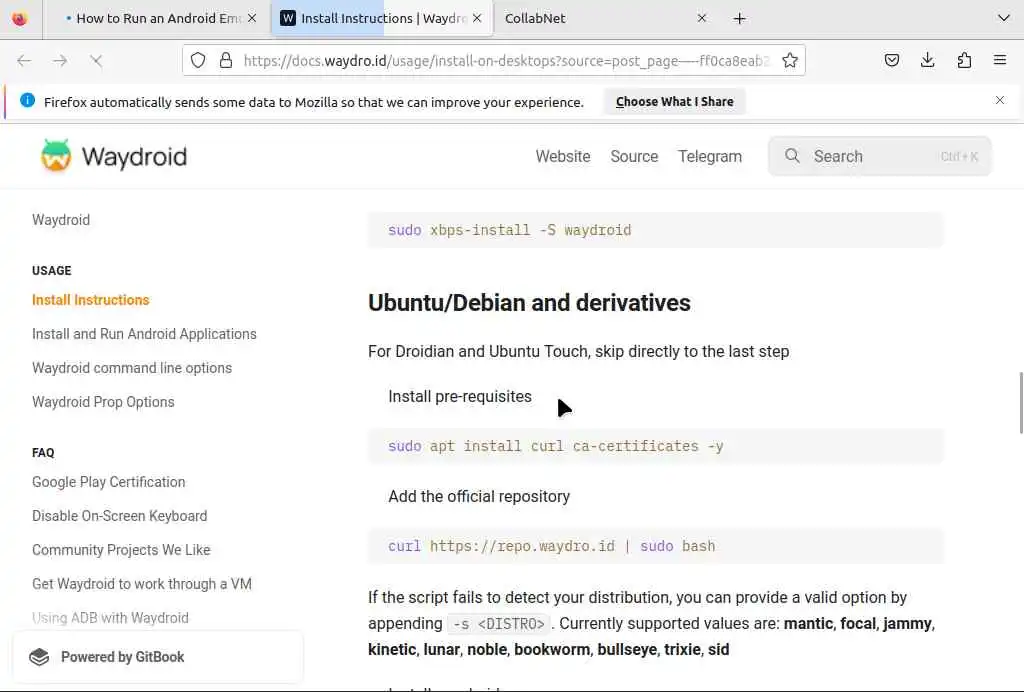This screenshot has width=1024, height=692.
Task: Click the page vertical scrollbar thumb
Action: (1021, 402)
